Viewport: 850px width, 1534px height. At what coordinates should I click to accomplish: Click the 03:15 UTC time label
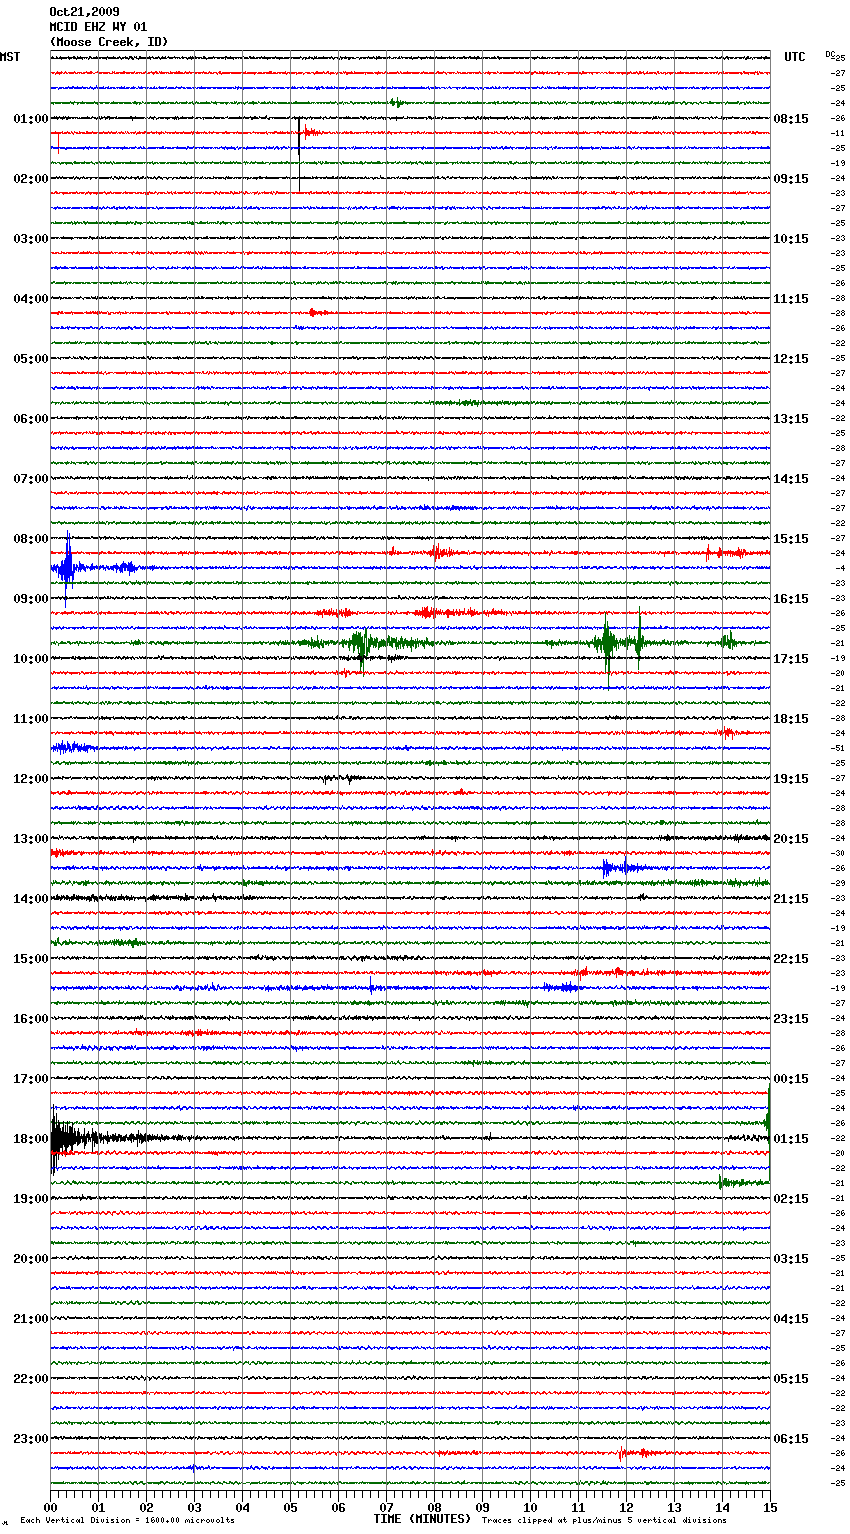click(x=791, y=1259)
